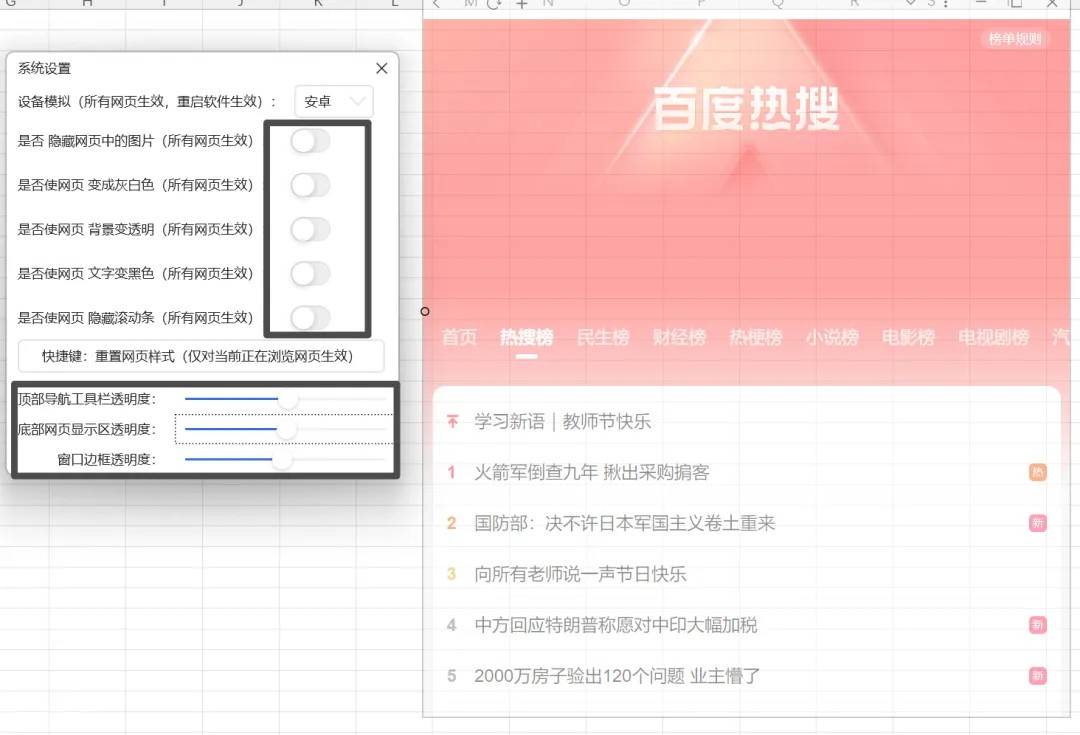The image size is (1080, 735).
Task: Open hot search 中方回应特朗普称愿对中印大幅加税
Action: pos(616,625)
